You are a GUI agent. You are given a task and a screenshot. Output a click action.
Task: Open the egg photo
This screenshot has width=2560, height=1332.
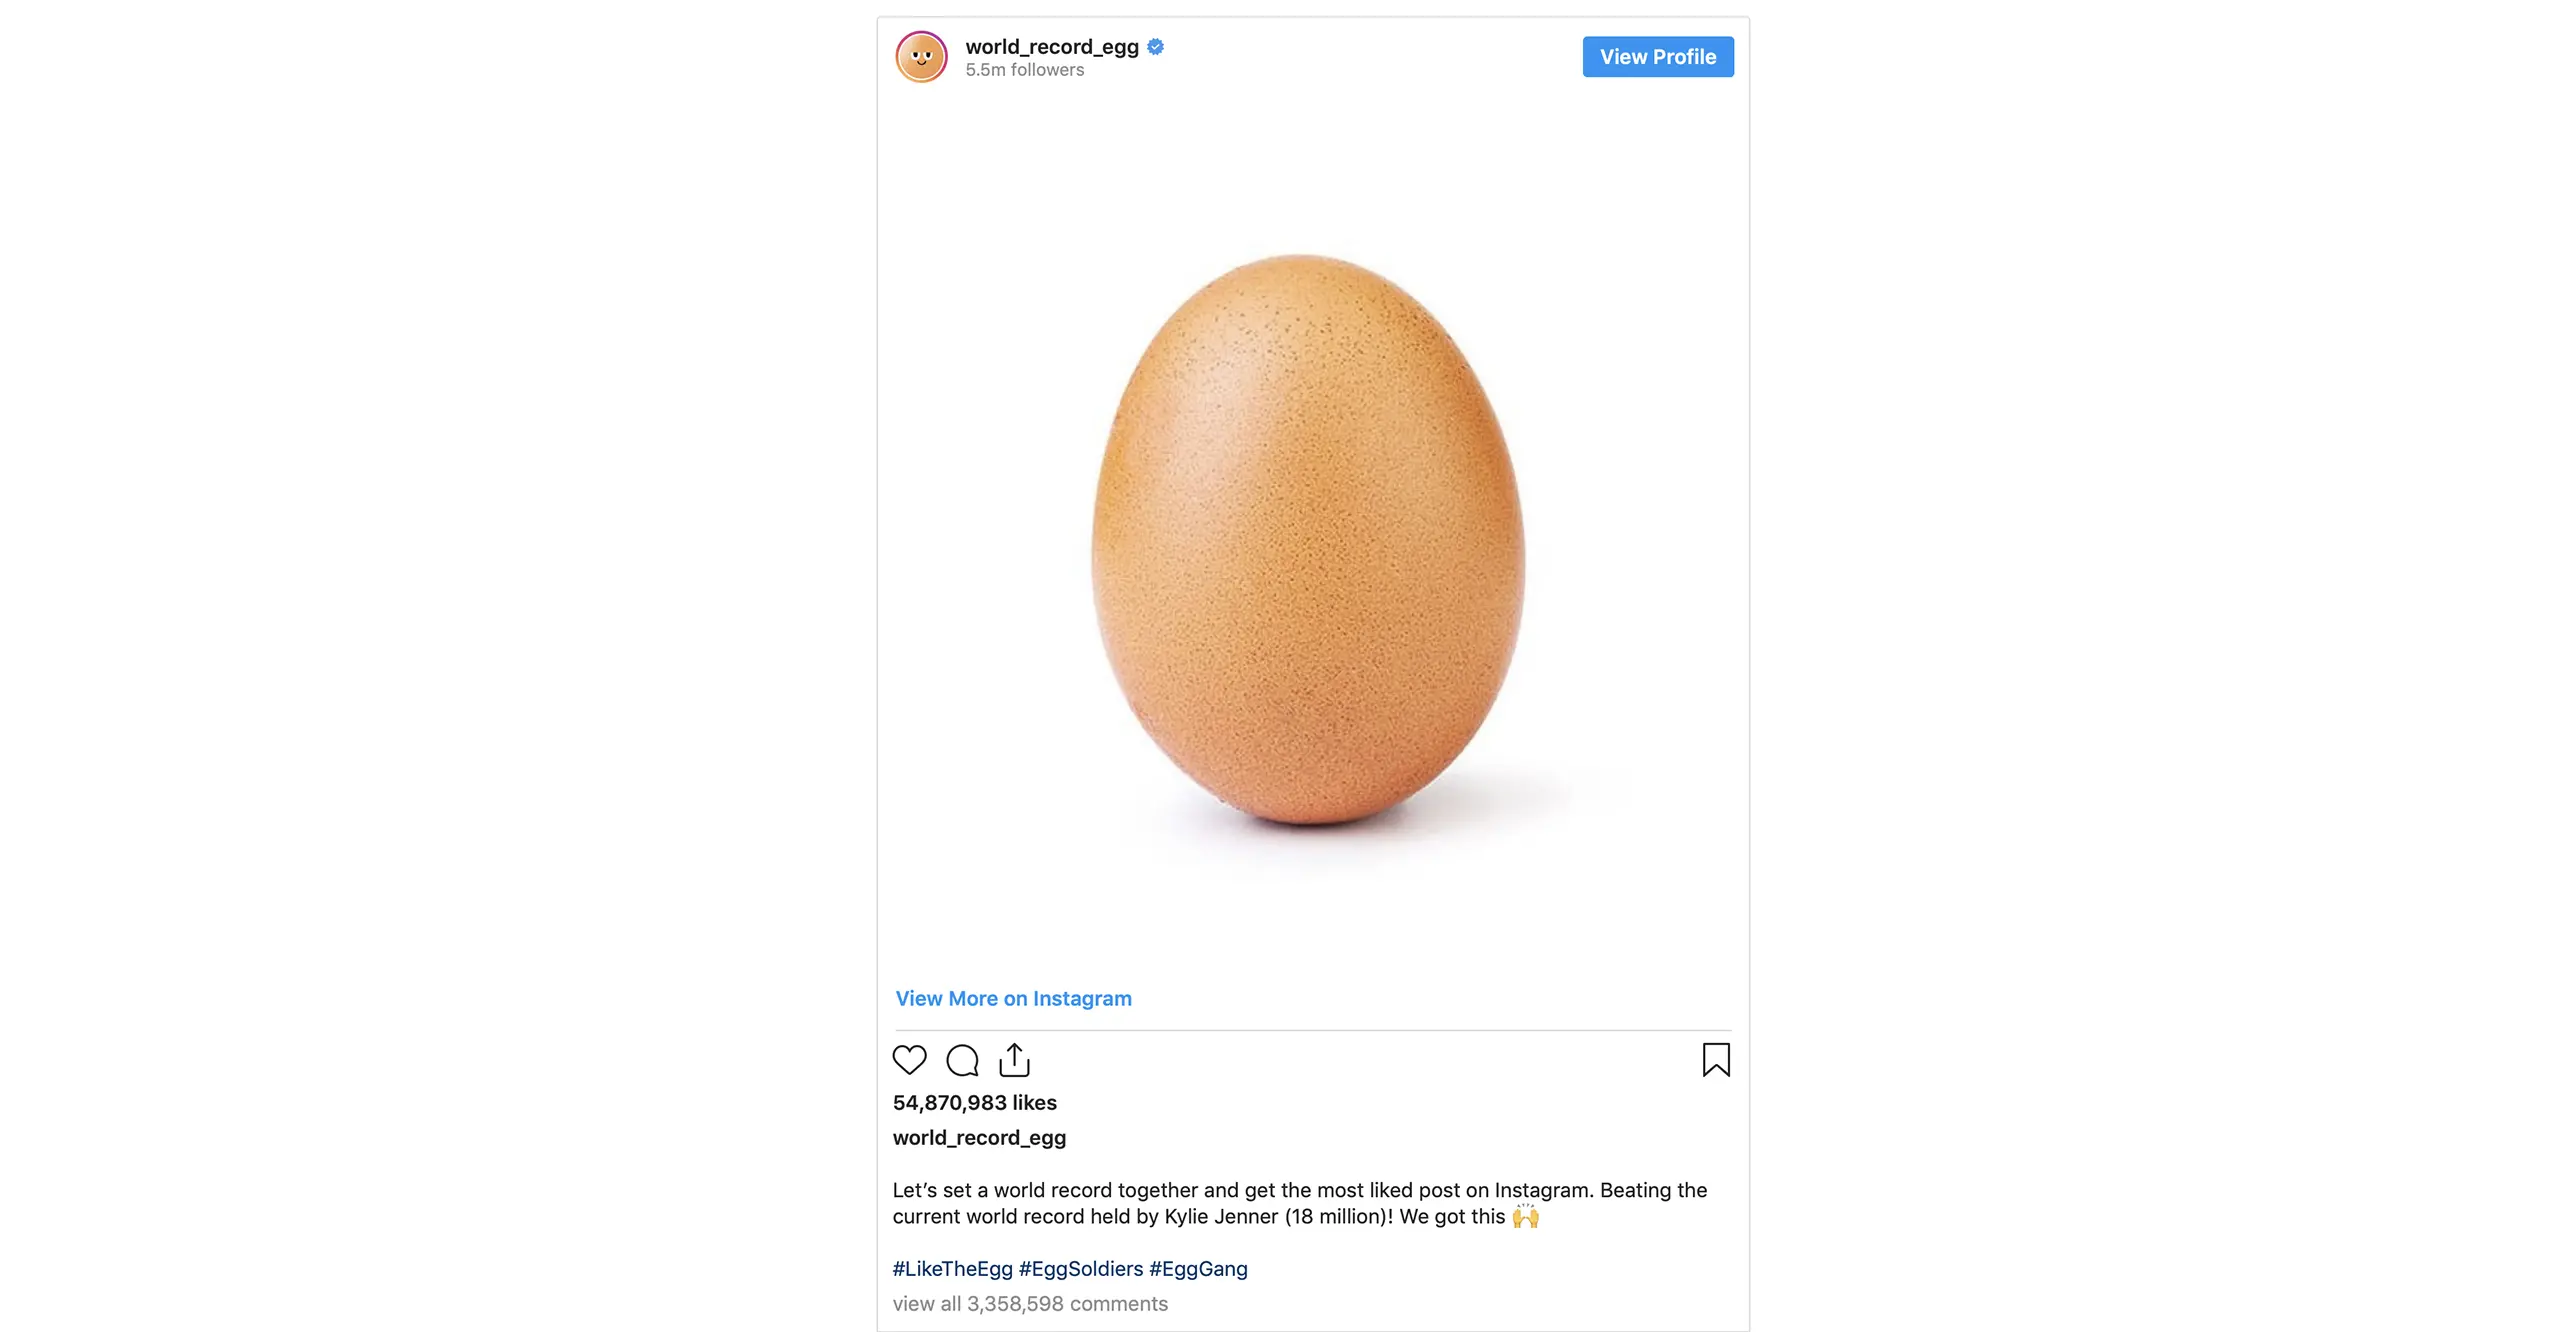click(1308, 540)
